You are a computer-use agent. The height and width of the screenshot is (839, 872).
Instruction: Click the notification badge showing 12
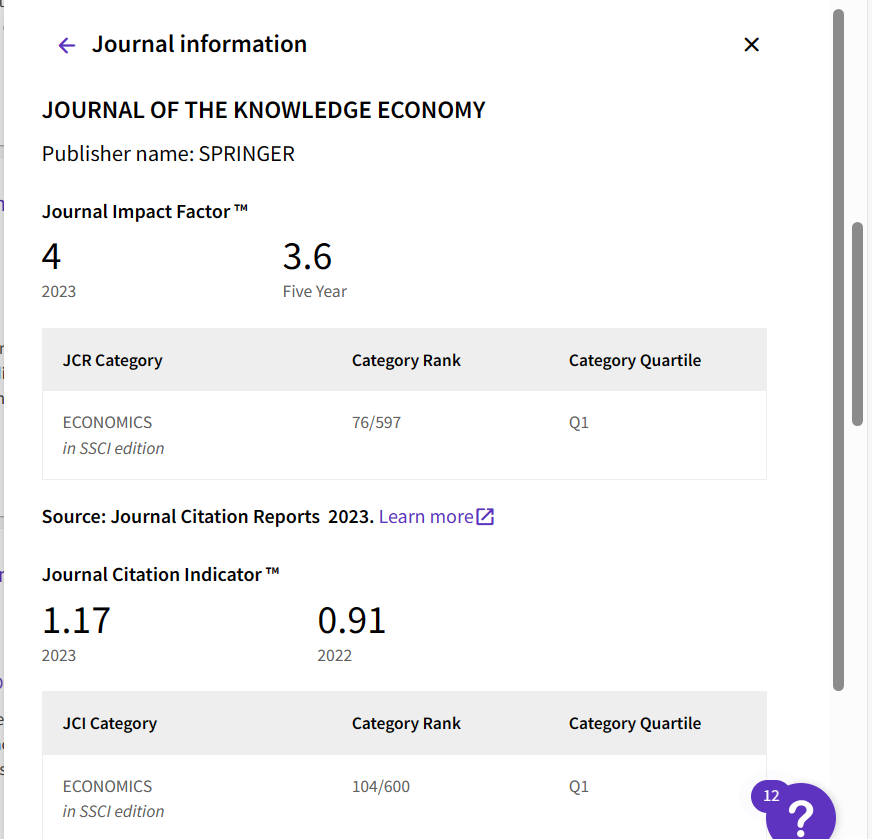[770, 796]
